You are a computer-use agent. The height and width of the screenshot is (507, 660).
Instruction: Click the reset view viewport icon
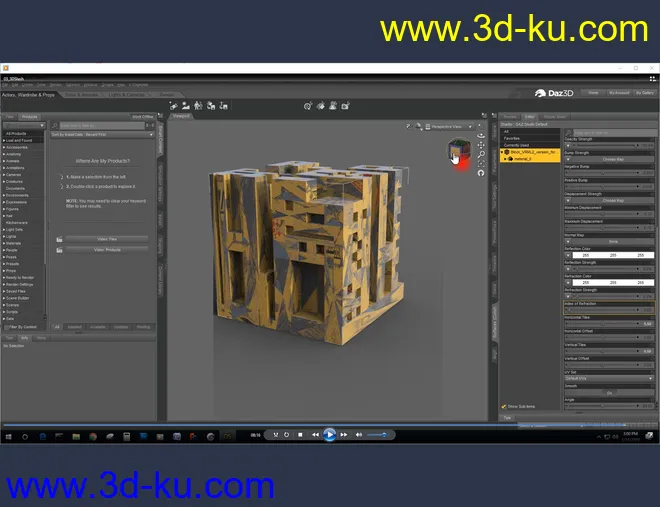[x=481, y=173]
